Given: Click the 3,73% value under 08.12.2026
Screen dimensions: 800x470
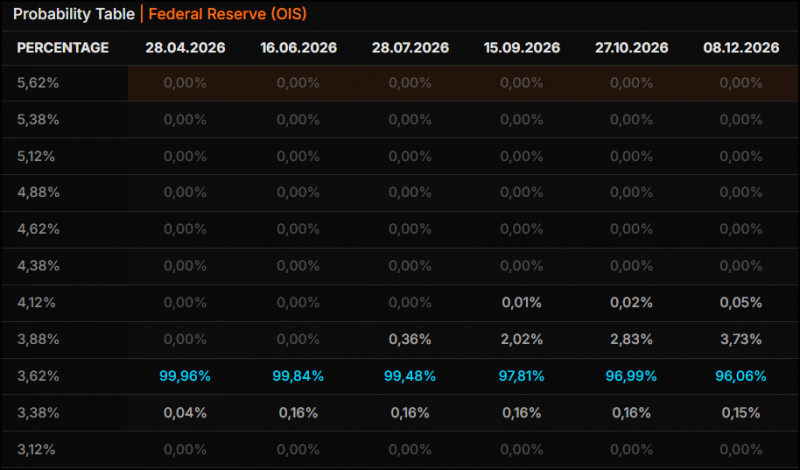Looking at the screenshot, I should [x=741, y=339].
